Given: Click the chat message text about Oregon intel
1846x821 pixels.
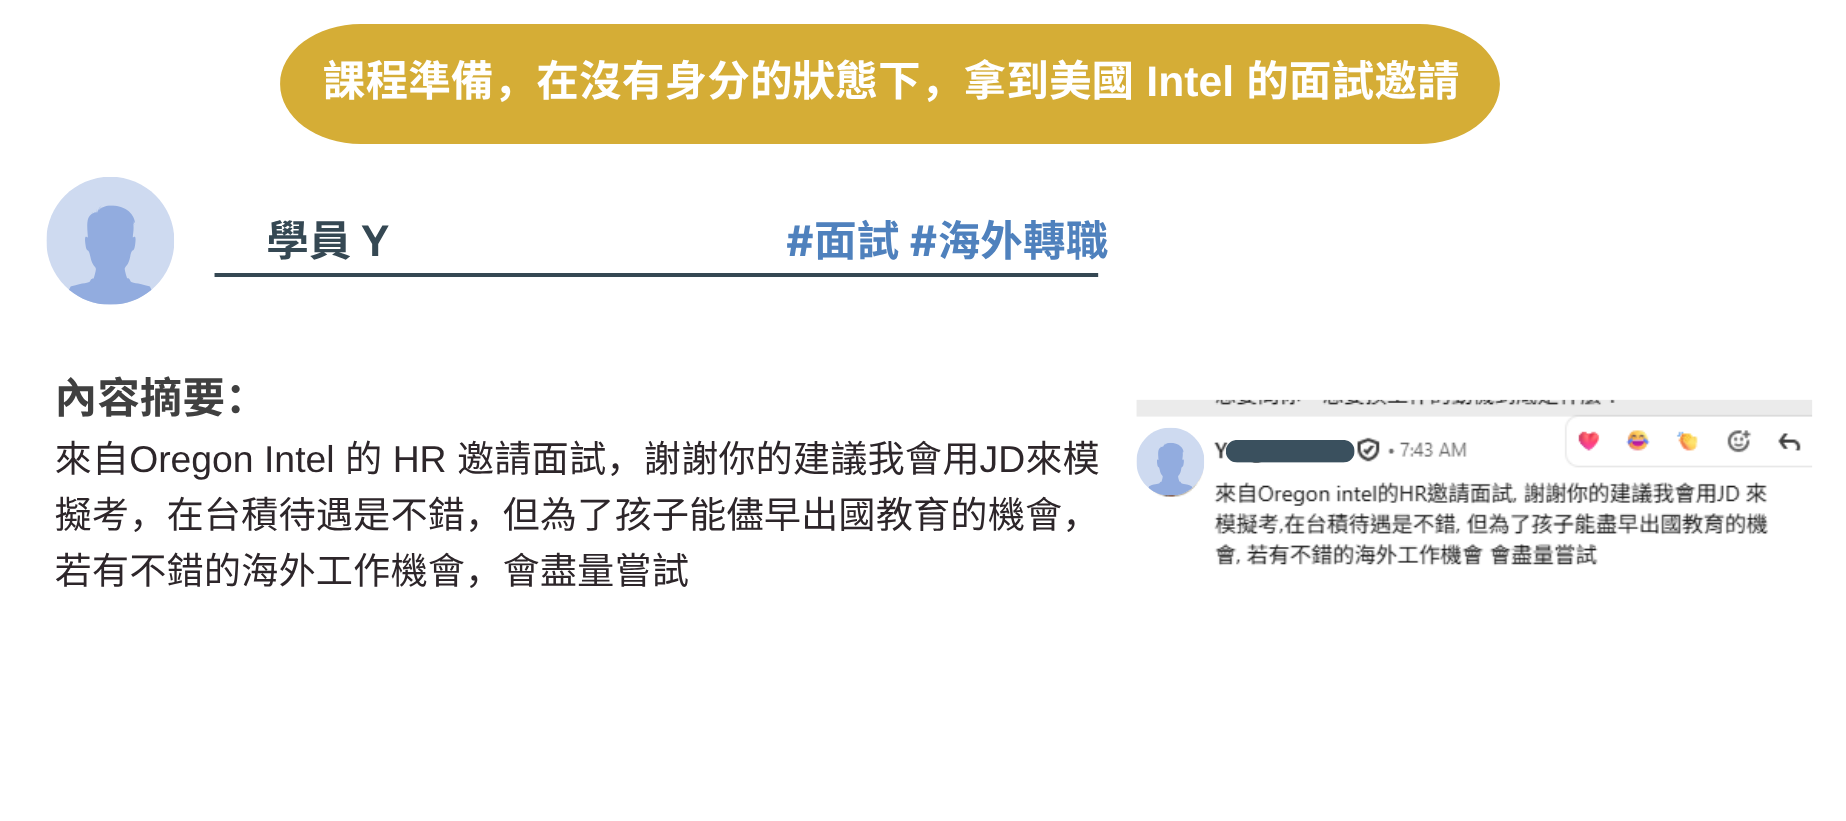Looking at the screenshot, I should [1491, 524].
